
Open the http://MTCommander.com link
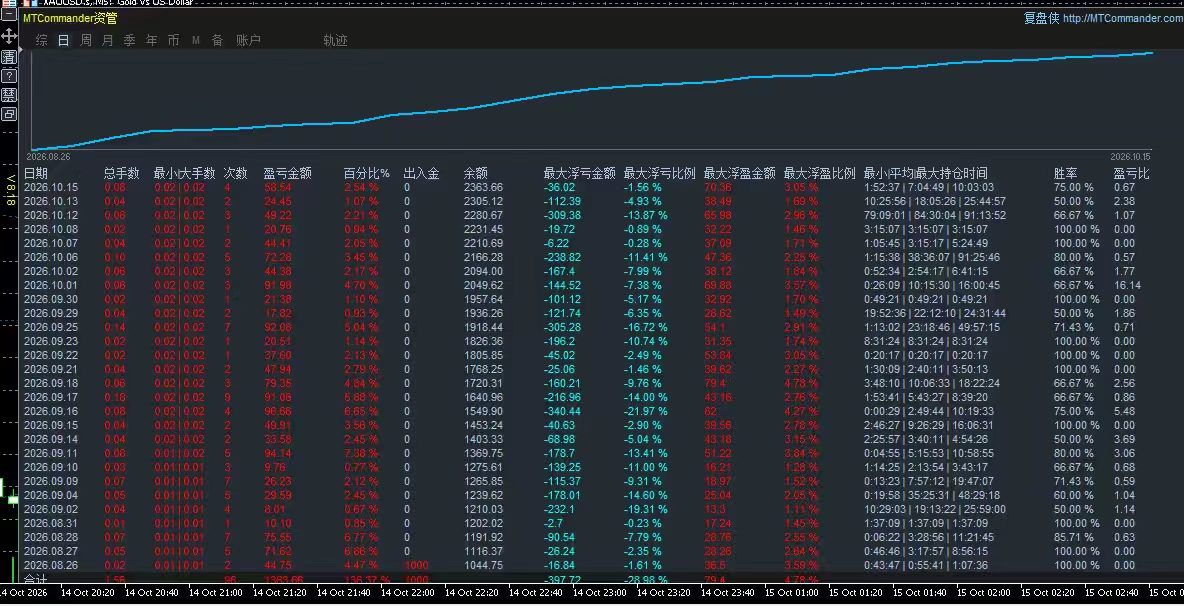pyautogui.click(x=1123, y=19)
